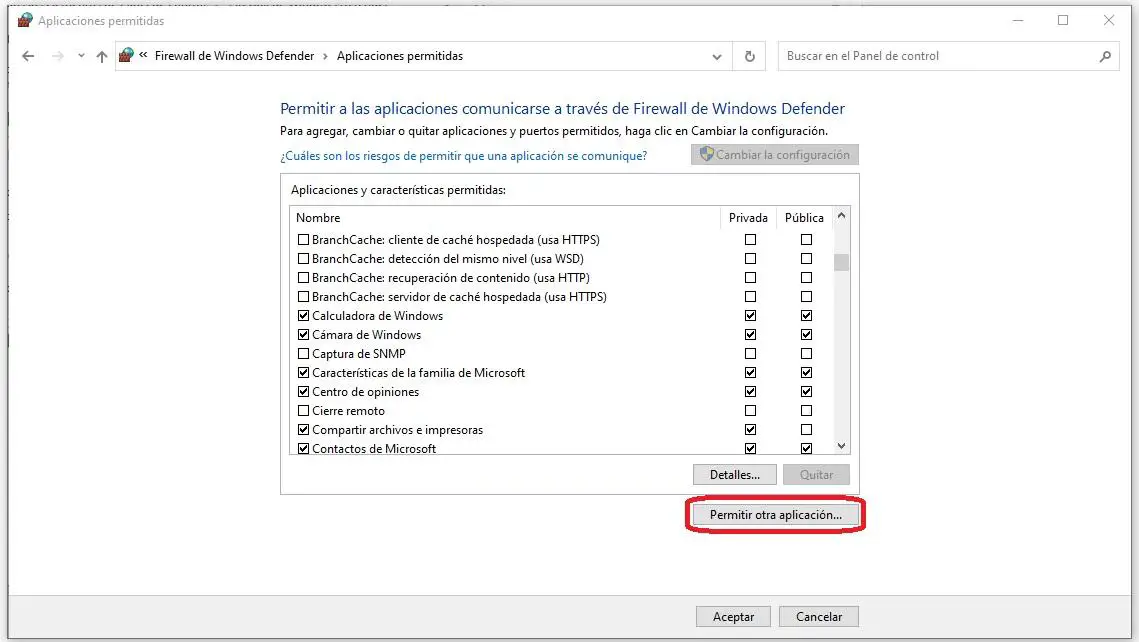Select the Centro de opiniones row text
The width and height of the screenshot is (1139, 642).
click(365, 392)
